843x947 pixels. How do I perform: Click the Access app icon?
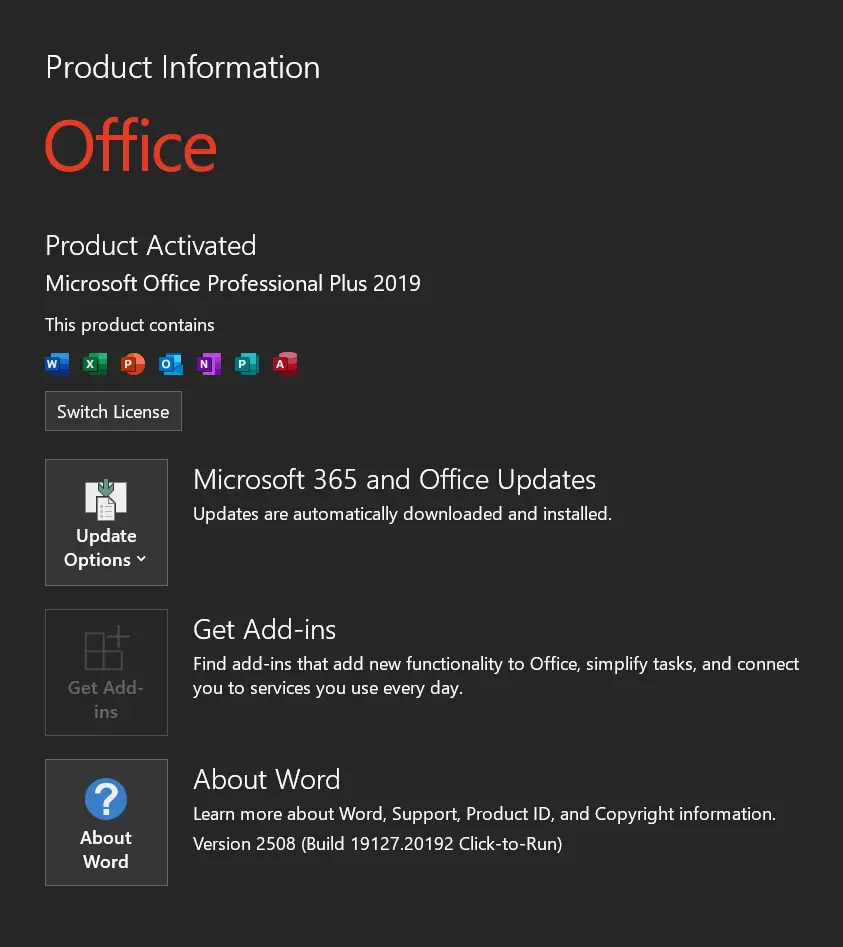coord(285,364)
